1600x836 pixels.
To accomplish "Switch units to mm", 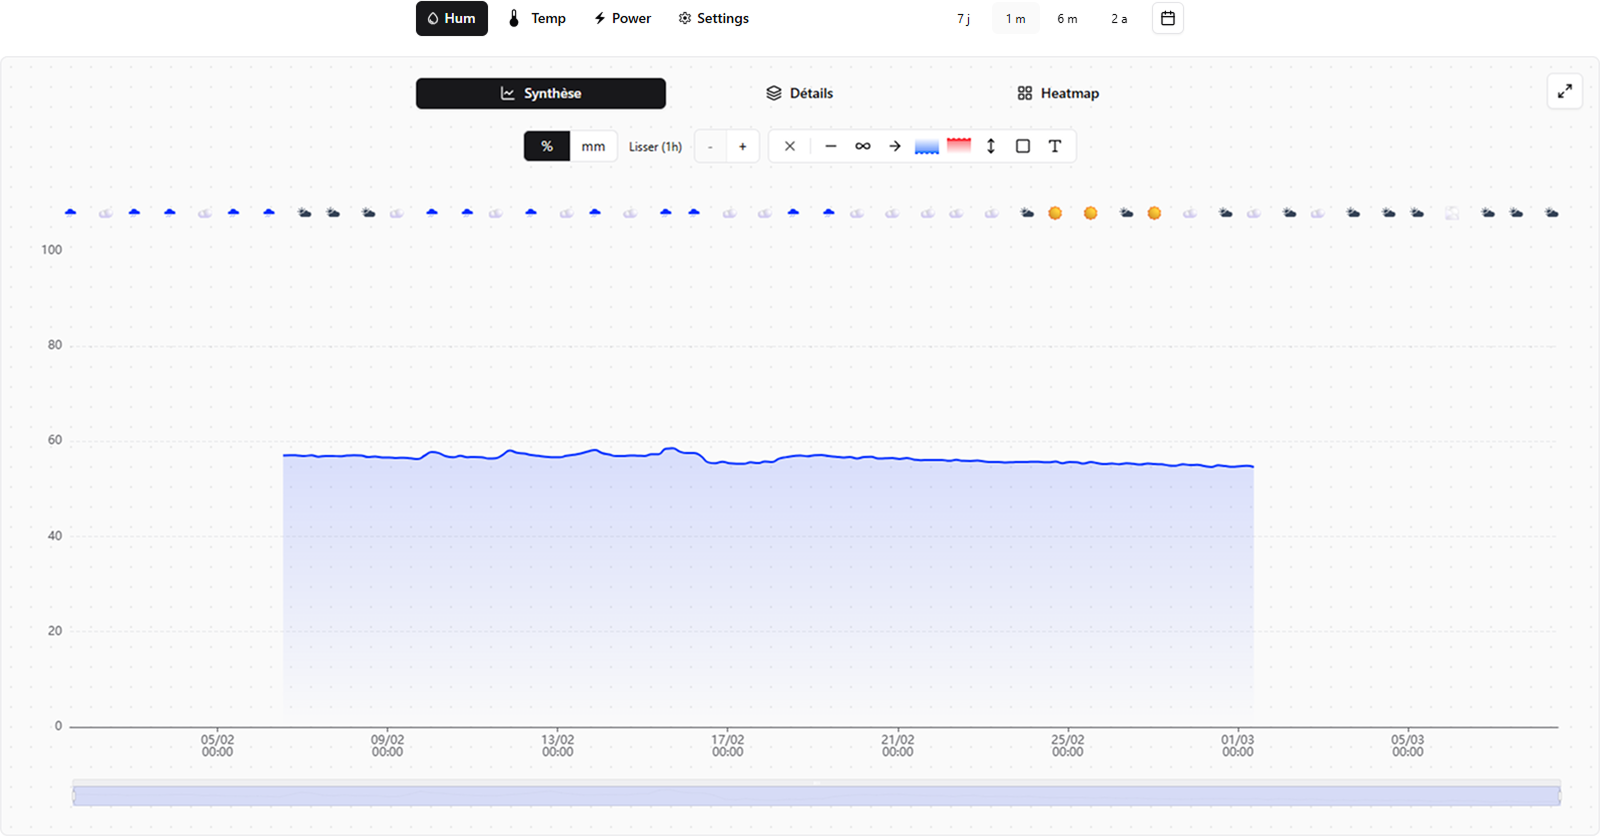I will 593,146.
